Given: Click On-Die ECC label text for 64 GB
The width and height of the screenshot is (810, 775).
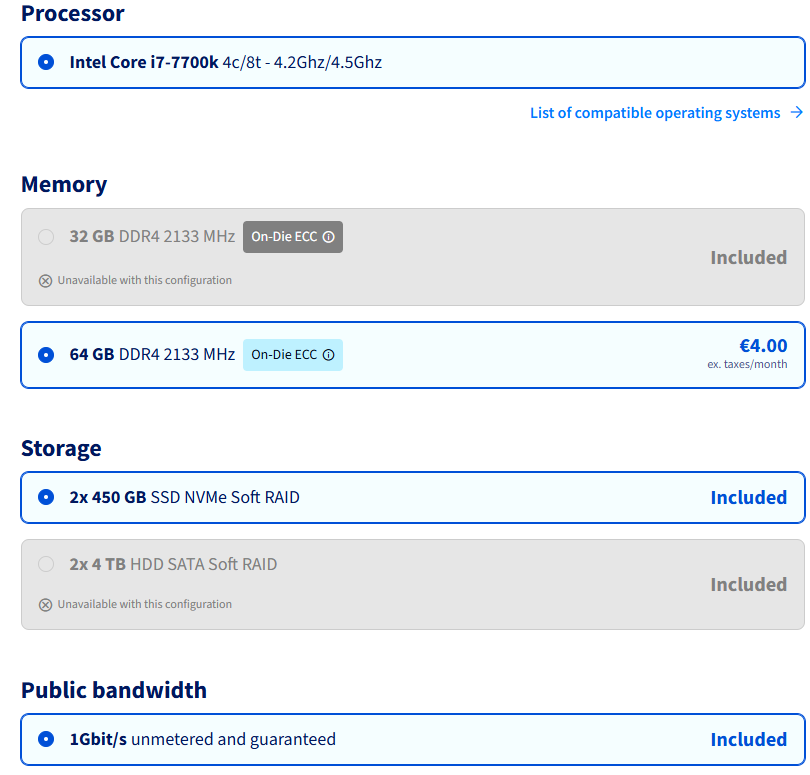Looking at the screenshot, I should pos(283,354).
